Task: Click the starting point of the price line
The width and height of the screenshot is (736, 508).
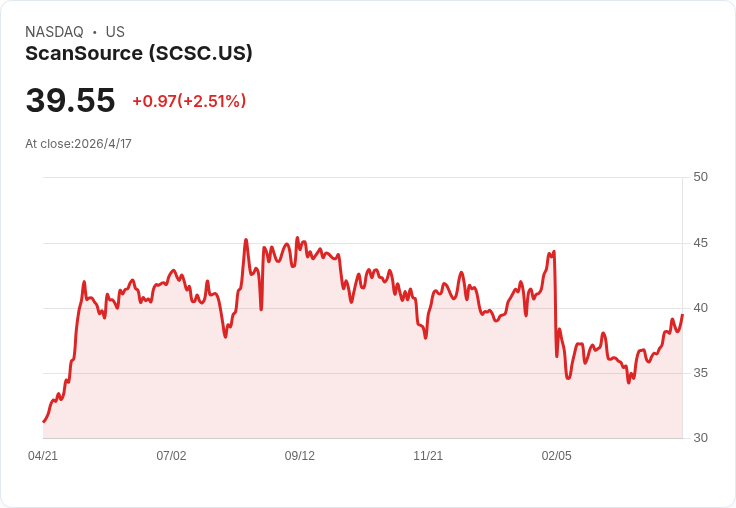Action: (43, 422)
